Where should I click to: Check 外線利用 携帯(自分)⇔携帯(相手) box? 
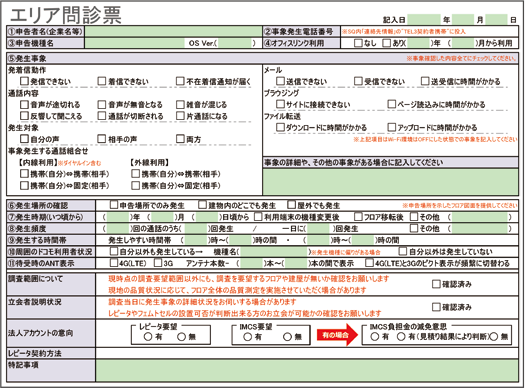(x=135, y=174)
